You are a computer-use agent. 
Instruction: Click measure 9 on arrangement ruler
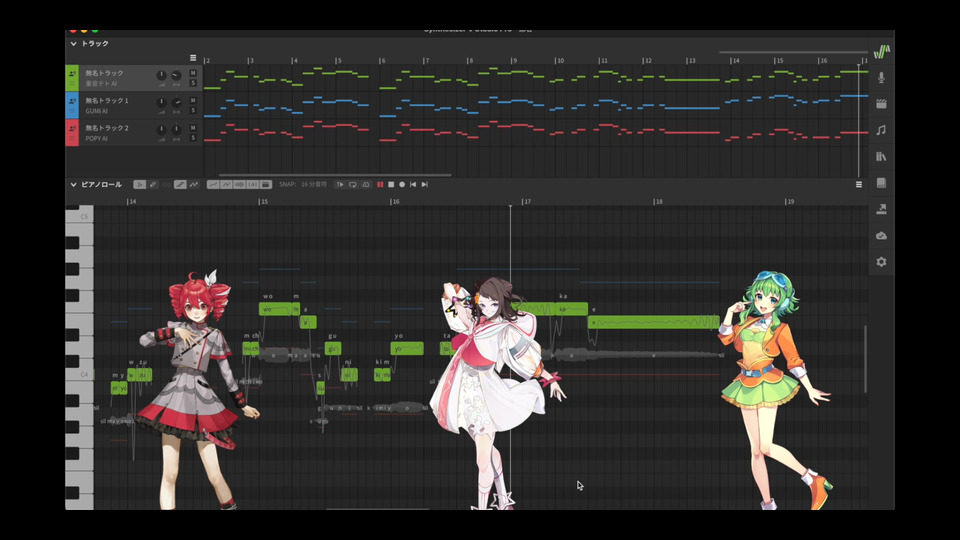point(514,61)
